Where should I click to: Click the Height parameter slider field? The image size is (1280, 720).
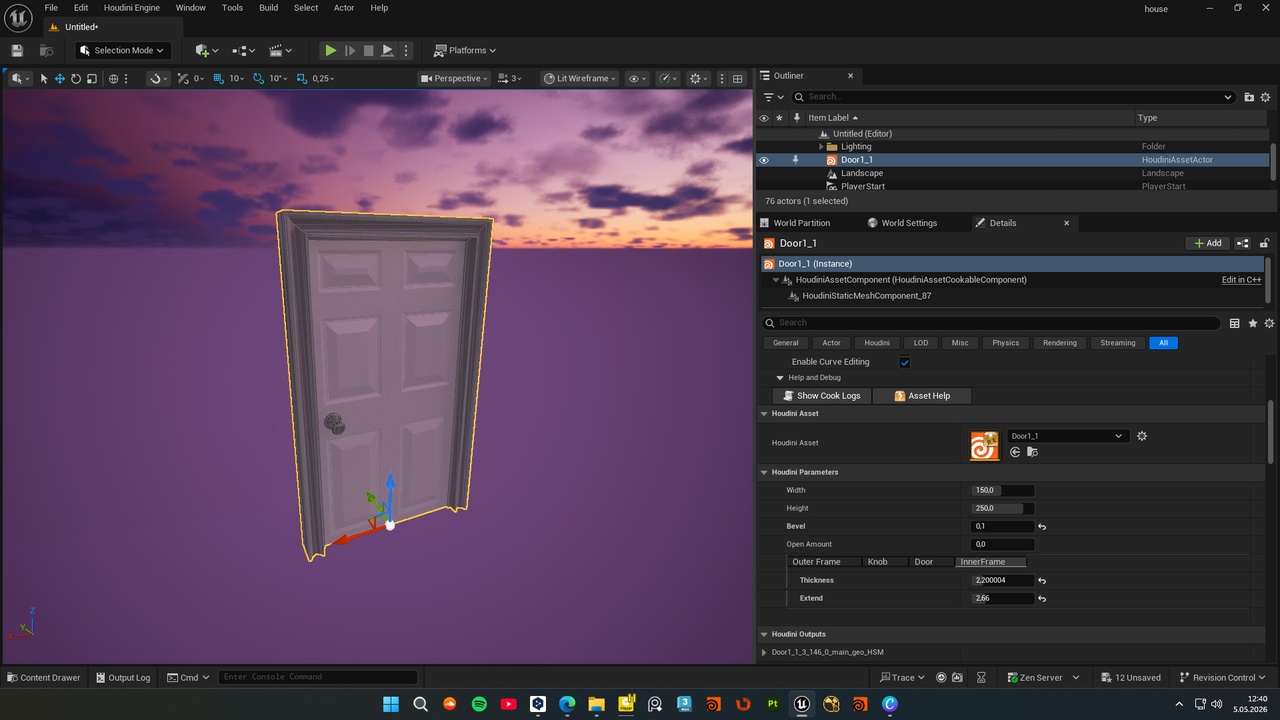point(1003,508)
